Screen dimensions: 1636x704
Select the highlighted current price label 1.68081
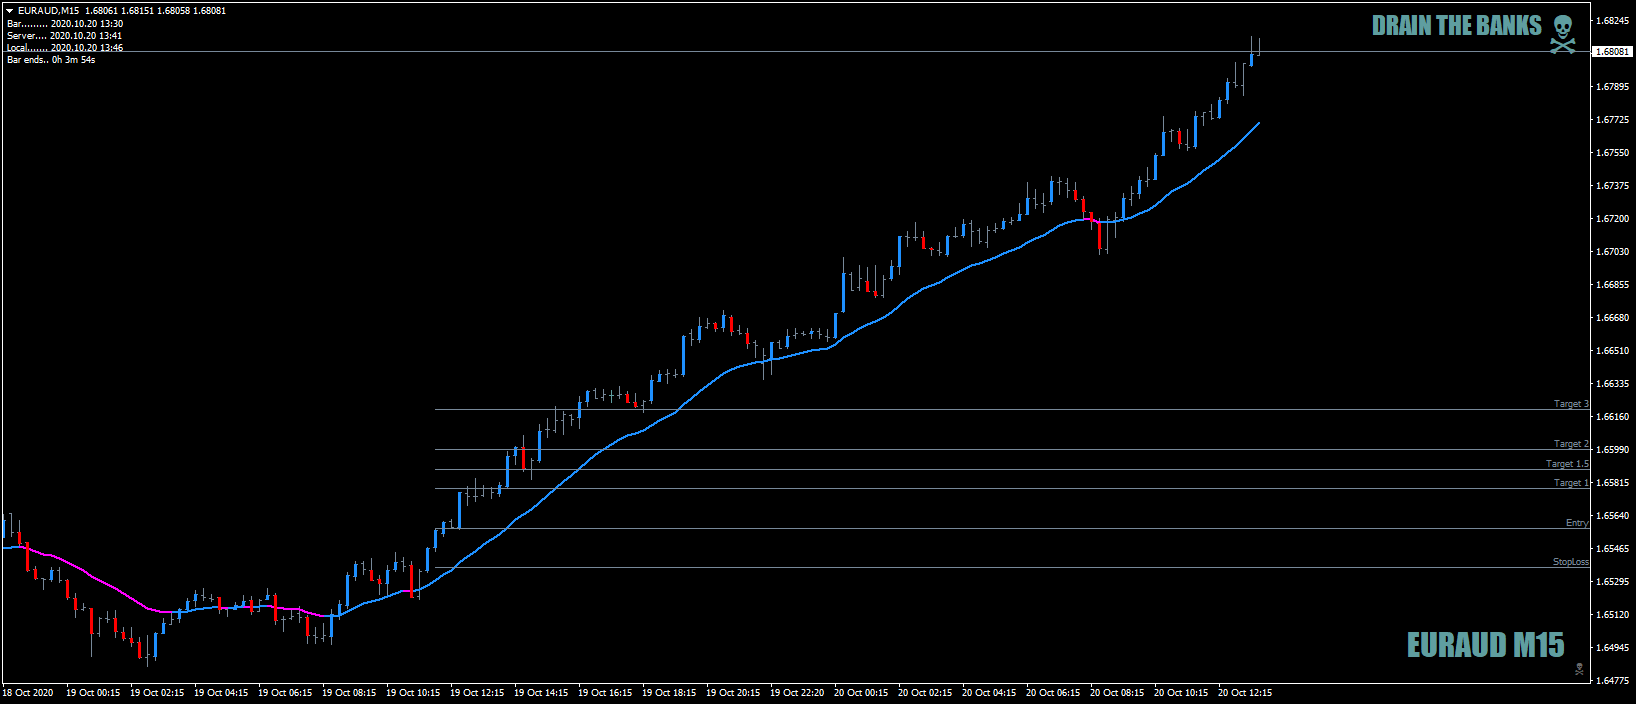pos(1612,51)
